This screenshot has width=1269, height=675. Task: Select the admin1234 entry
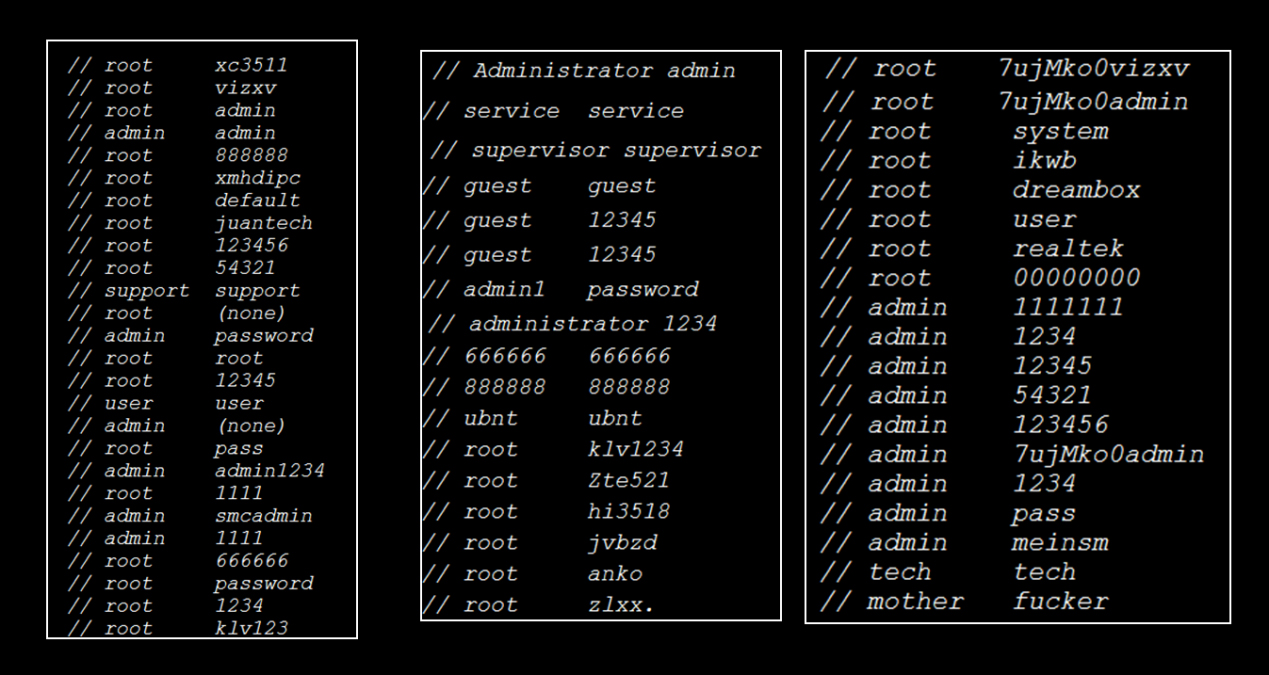(x=269, y=471)
